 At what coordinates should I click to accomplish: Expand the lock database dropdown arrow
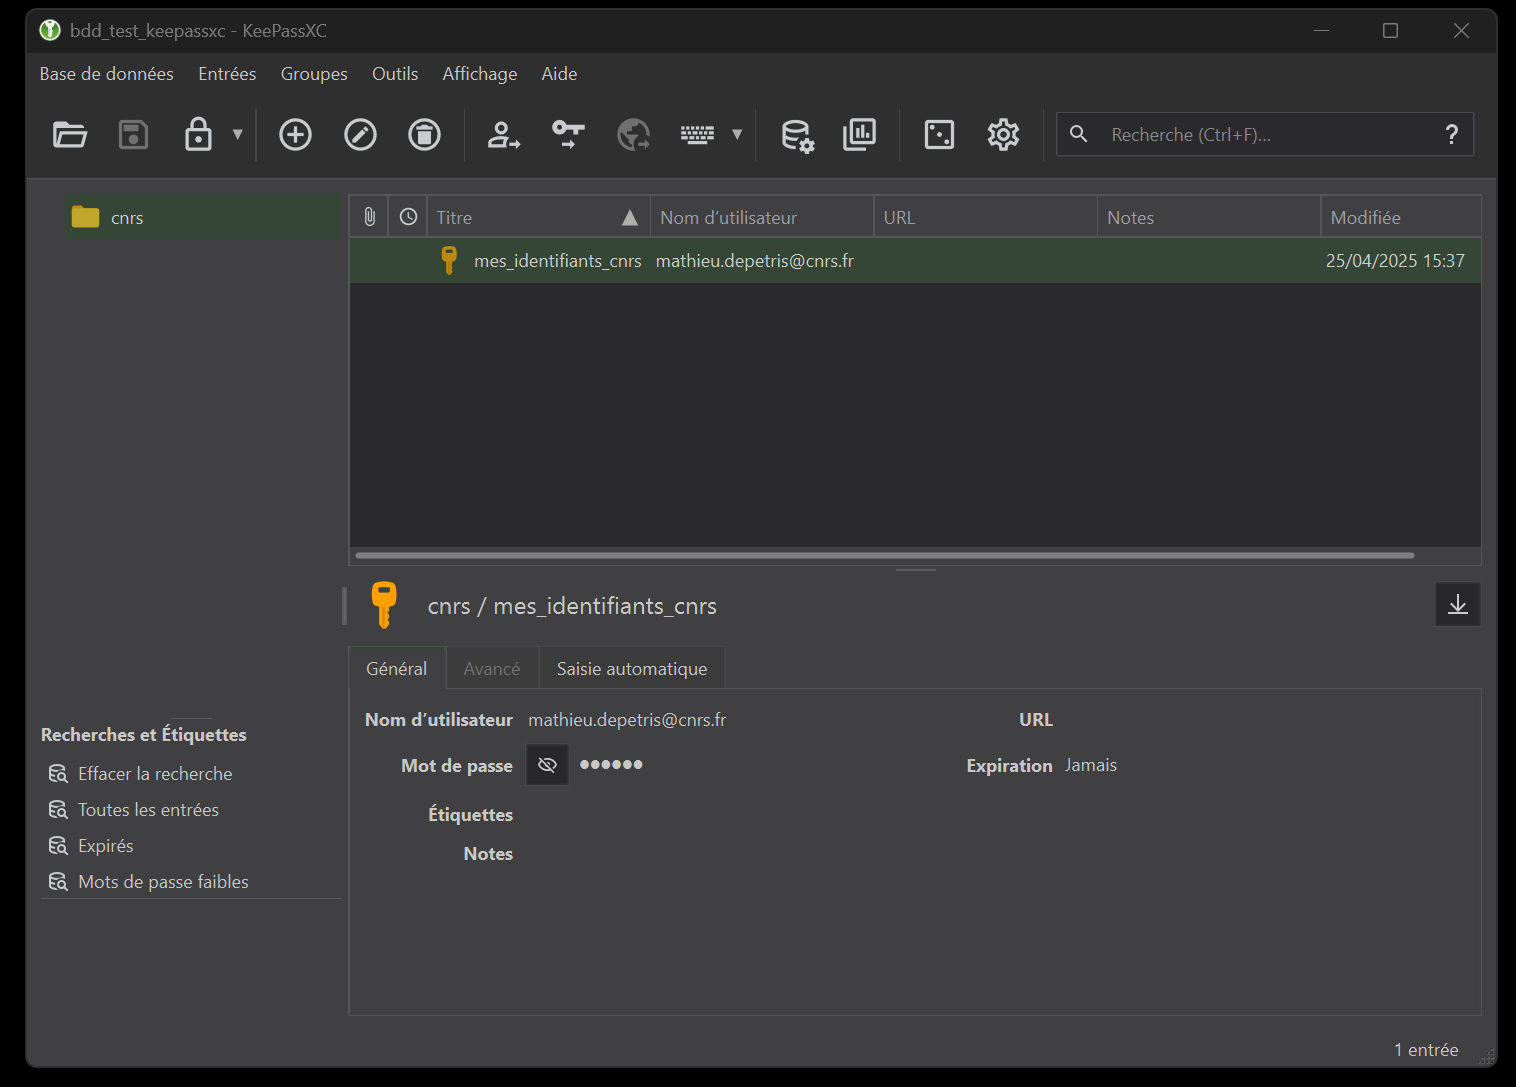pos(238,134)
